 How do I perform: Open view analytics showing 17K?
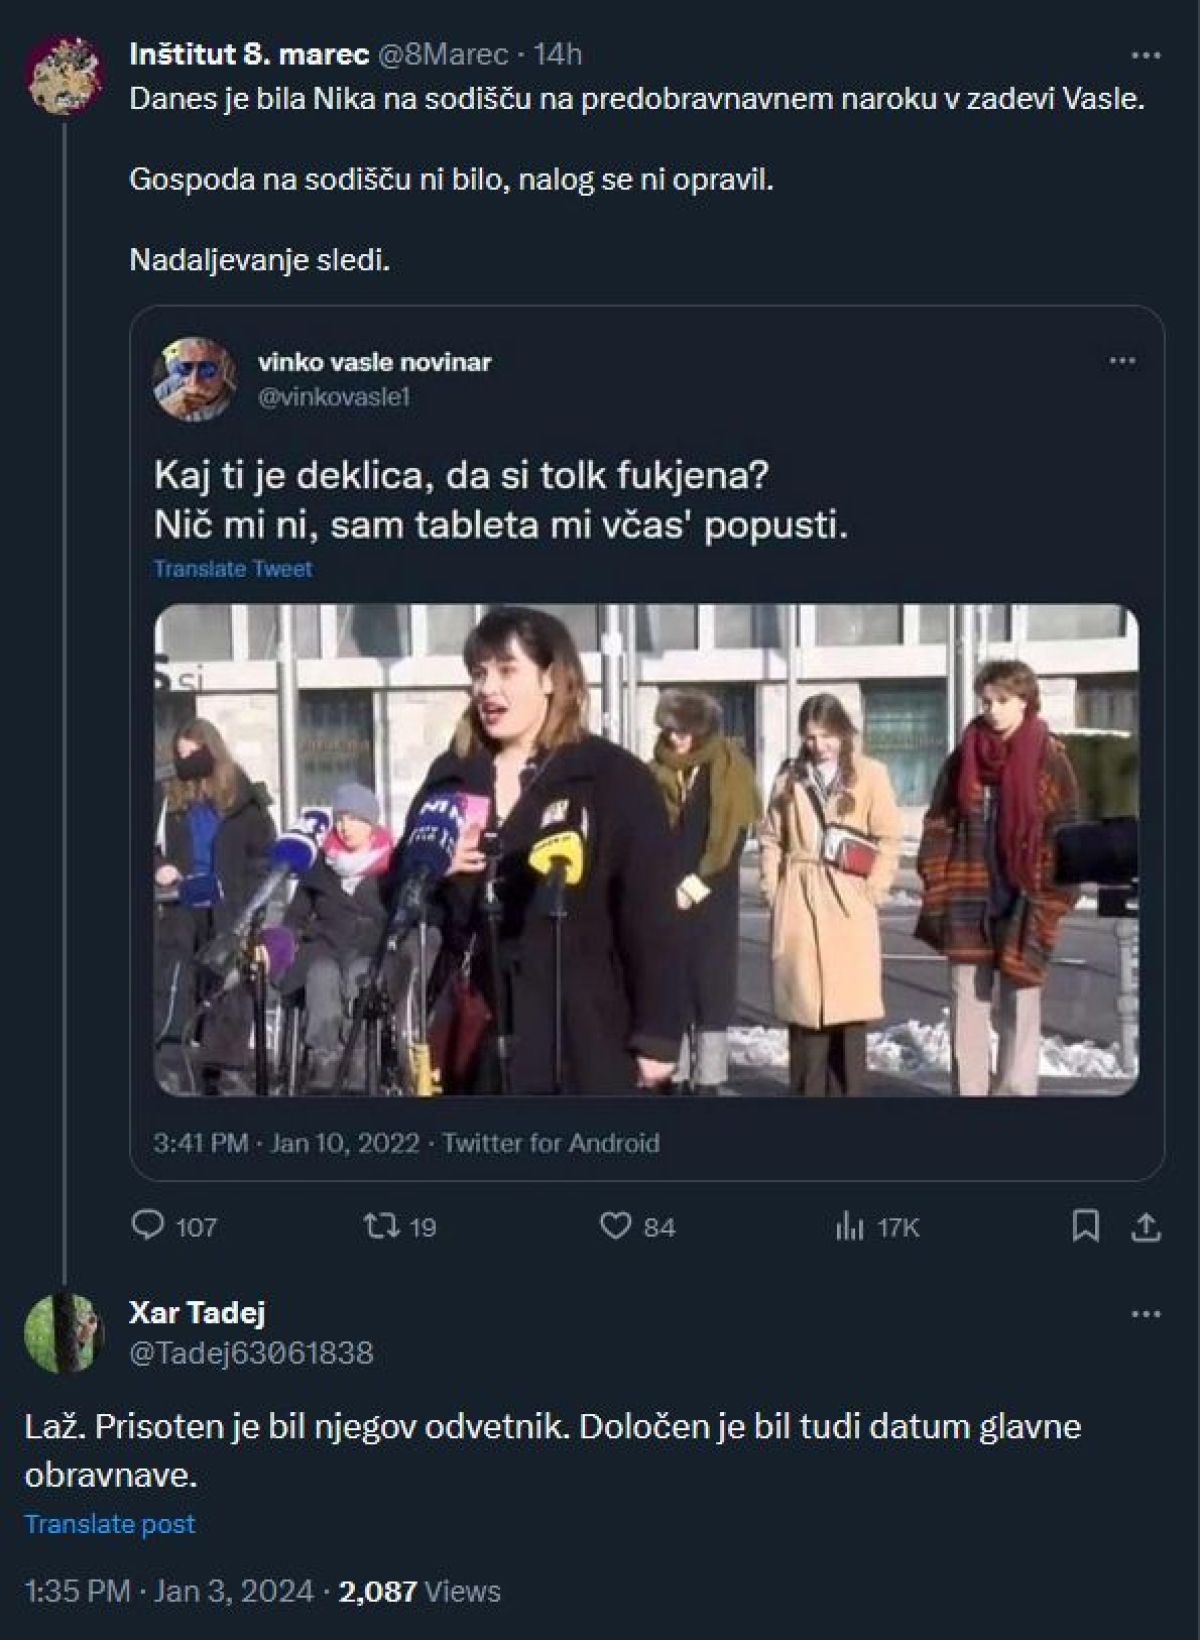848,1227
